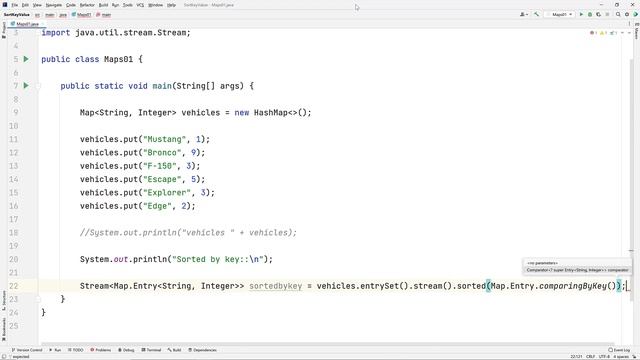
Task: Toggle the Bookmarks side panel
Action: pyautogui.click(x=4, y=329)
